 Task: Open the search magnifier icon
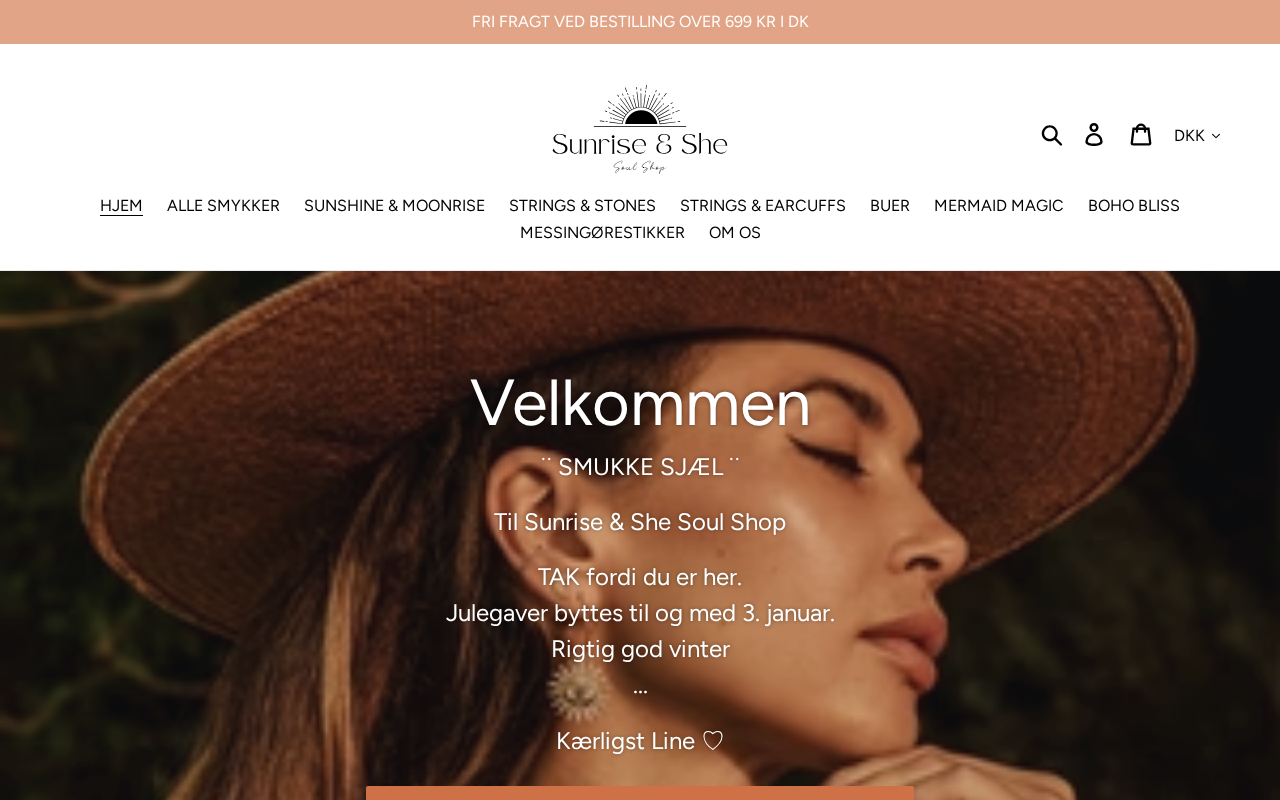pos(1051,134)
